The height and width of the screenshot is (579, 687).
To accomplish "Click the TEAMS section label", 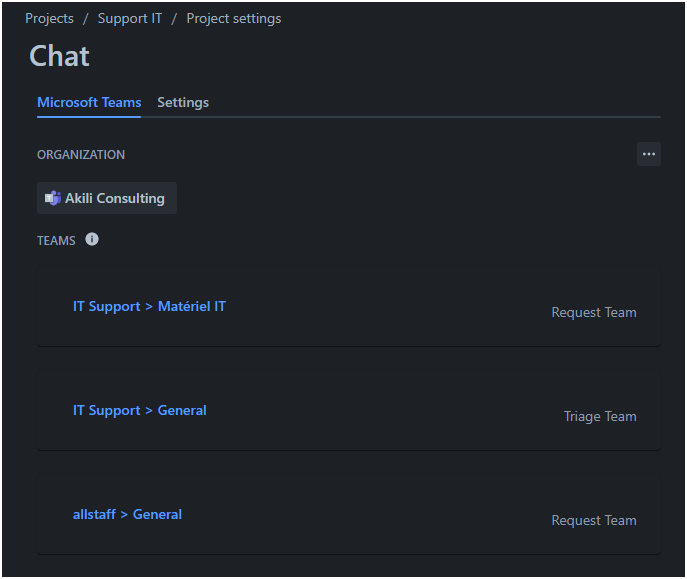I will click(56, 240).
